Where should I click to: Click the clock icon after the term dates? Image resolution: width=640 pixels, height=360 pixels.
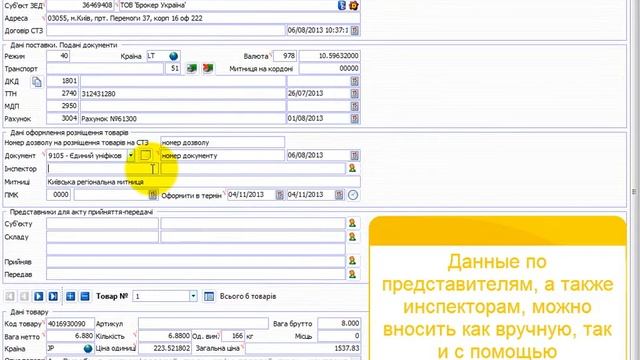click(x=353, y=195)
